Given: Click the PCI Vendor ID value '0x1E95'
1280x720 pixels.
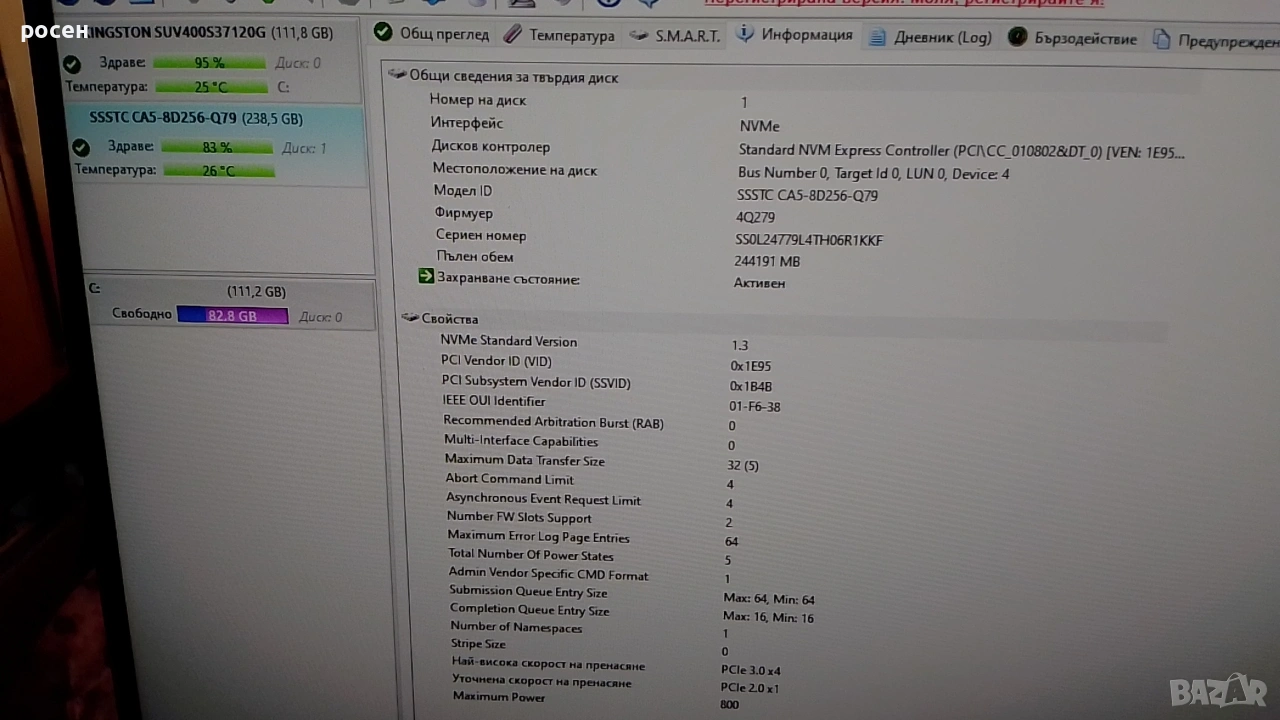Looking at the screenshot, I should (751, 365).
